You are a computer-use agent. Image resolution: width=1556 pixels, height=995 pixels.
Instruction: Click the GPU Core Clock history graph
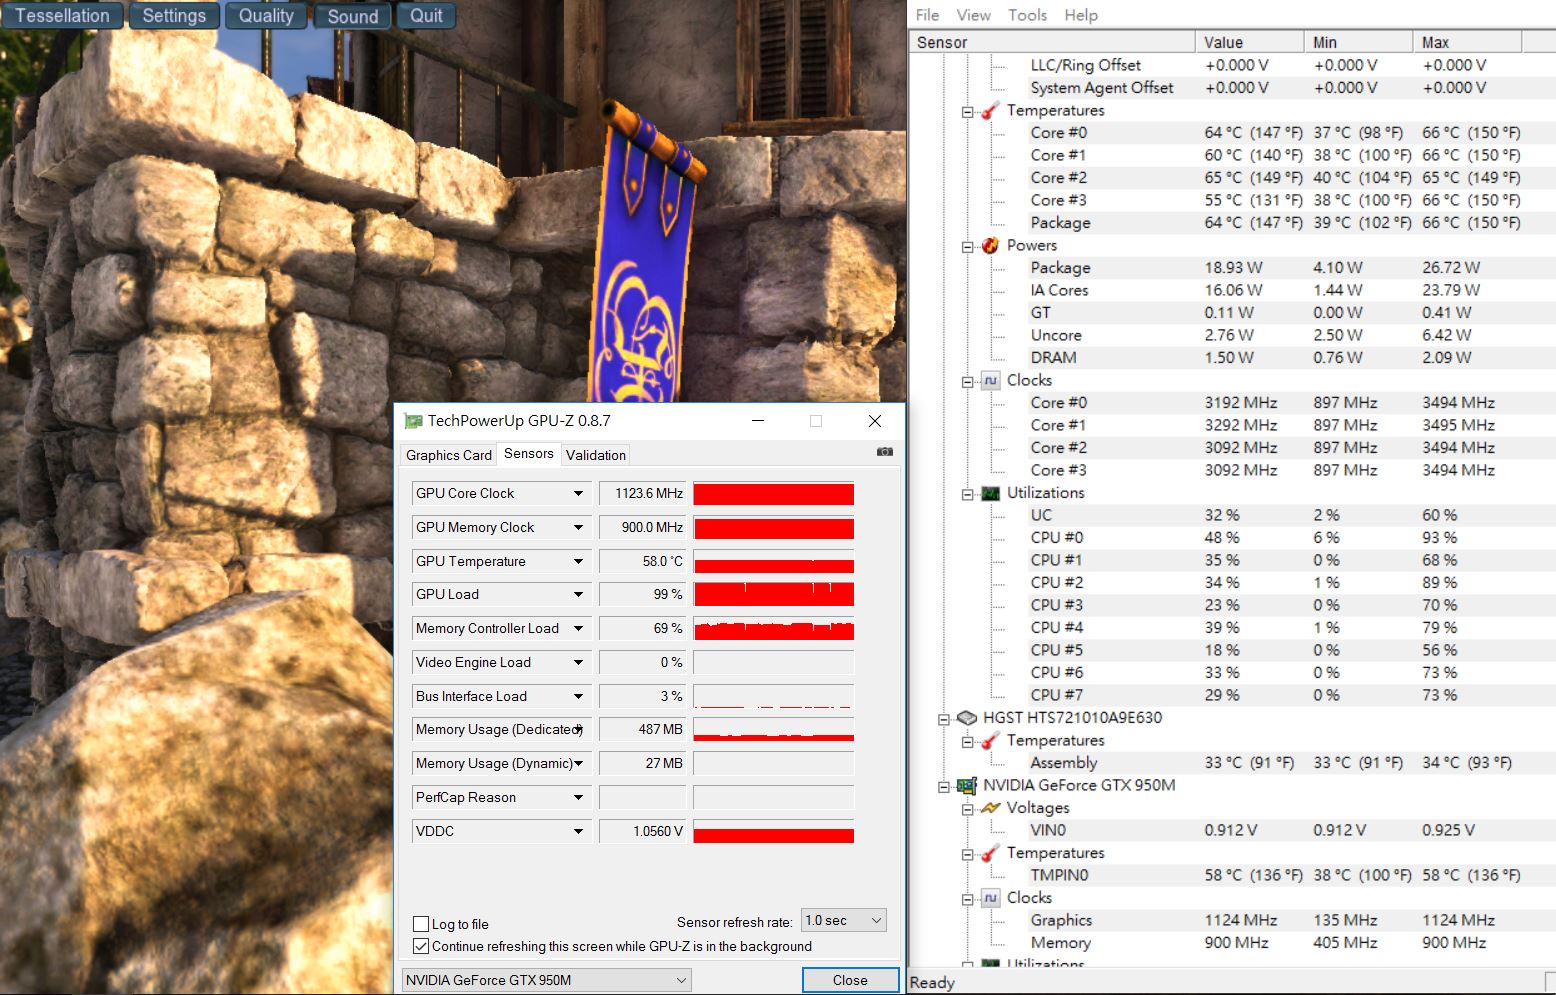774,494
